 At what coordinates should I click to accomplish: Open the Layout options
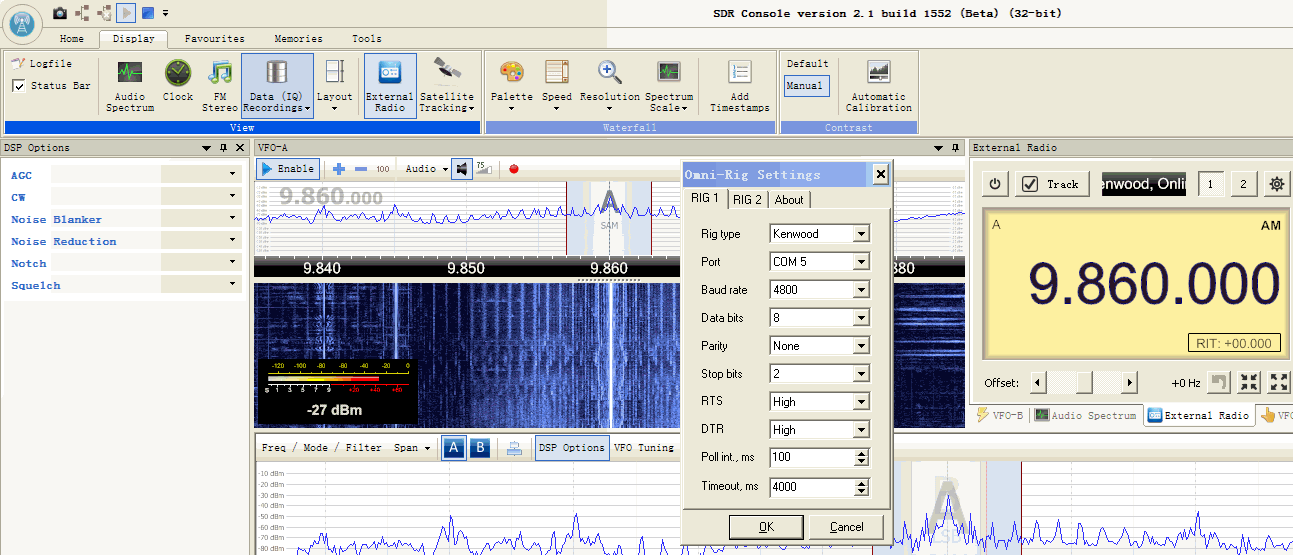coord(335,86)
